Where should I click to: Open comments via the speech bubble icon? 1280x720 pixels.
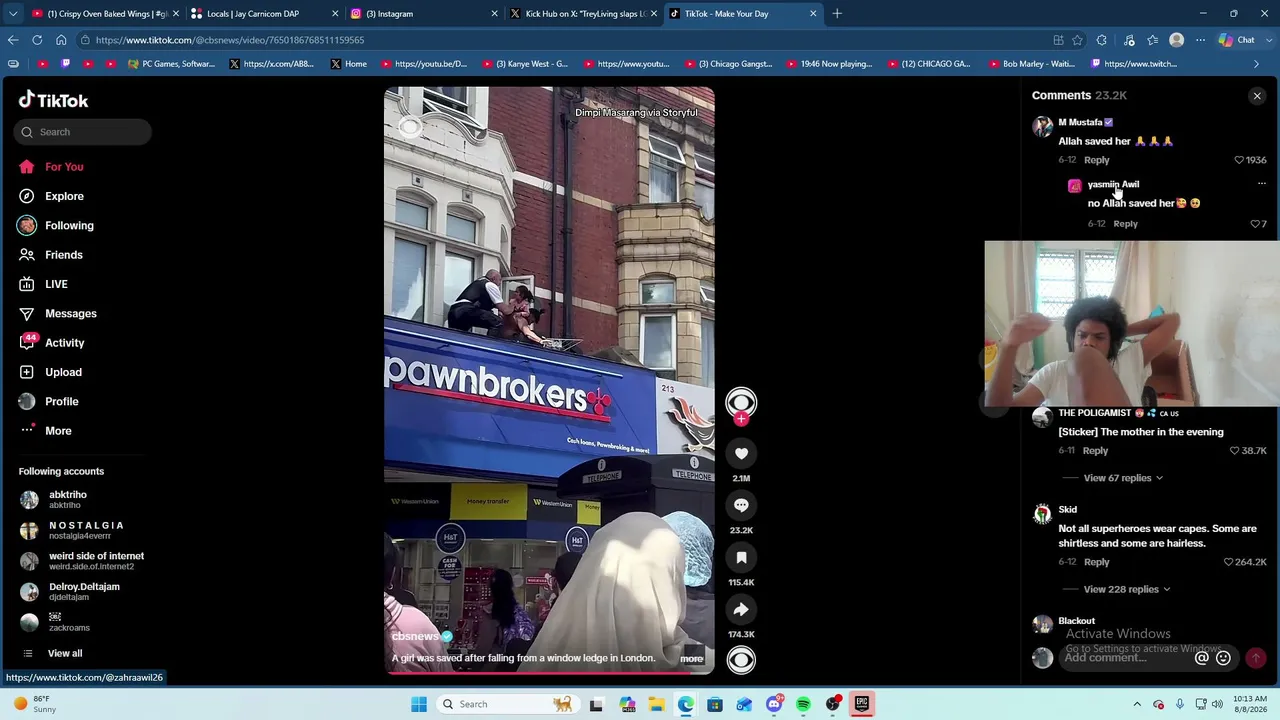pos(741,506)
